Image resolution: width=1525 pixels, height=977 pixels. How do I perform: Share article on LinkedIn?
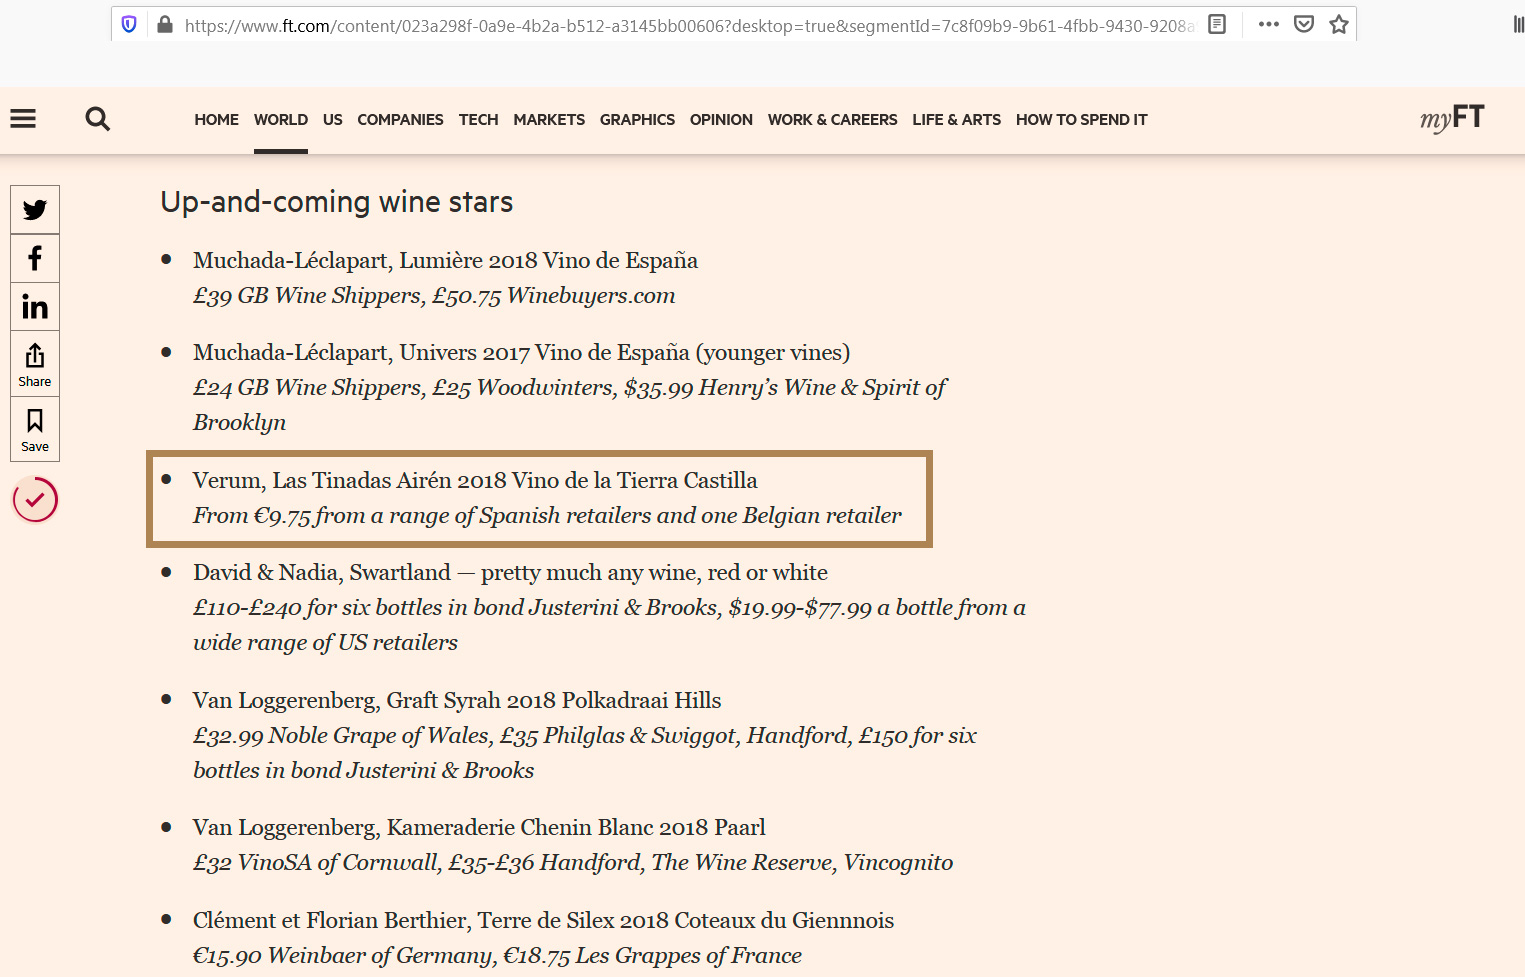35,307
